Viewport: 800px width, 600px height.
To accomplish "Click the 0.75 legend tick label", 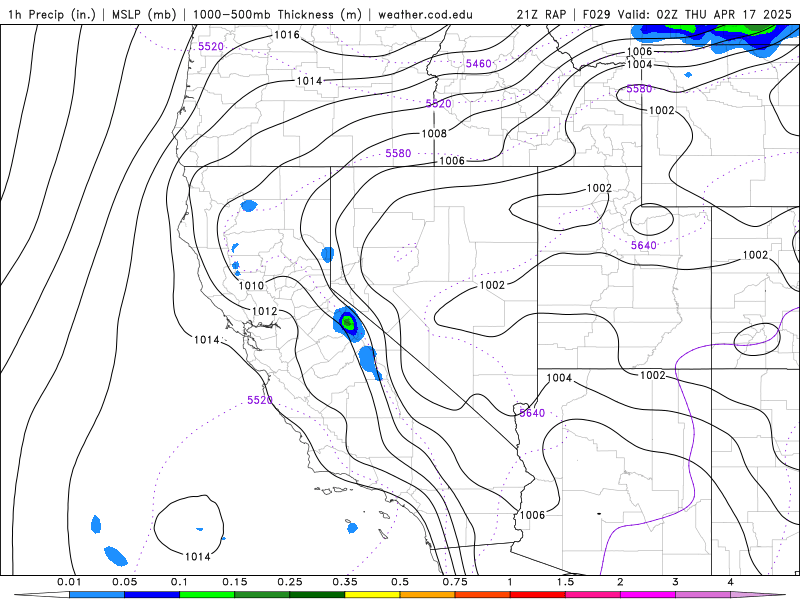I will coord(455,582).
